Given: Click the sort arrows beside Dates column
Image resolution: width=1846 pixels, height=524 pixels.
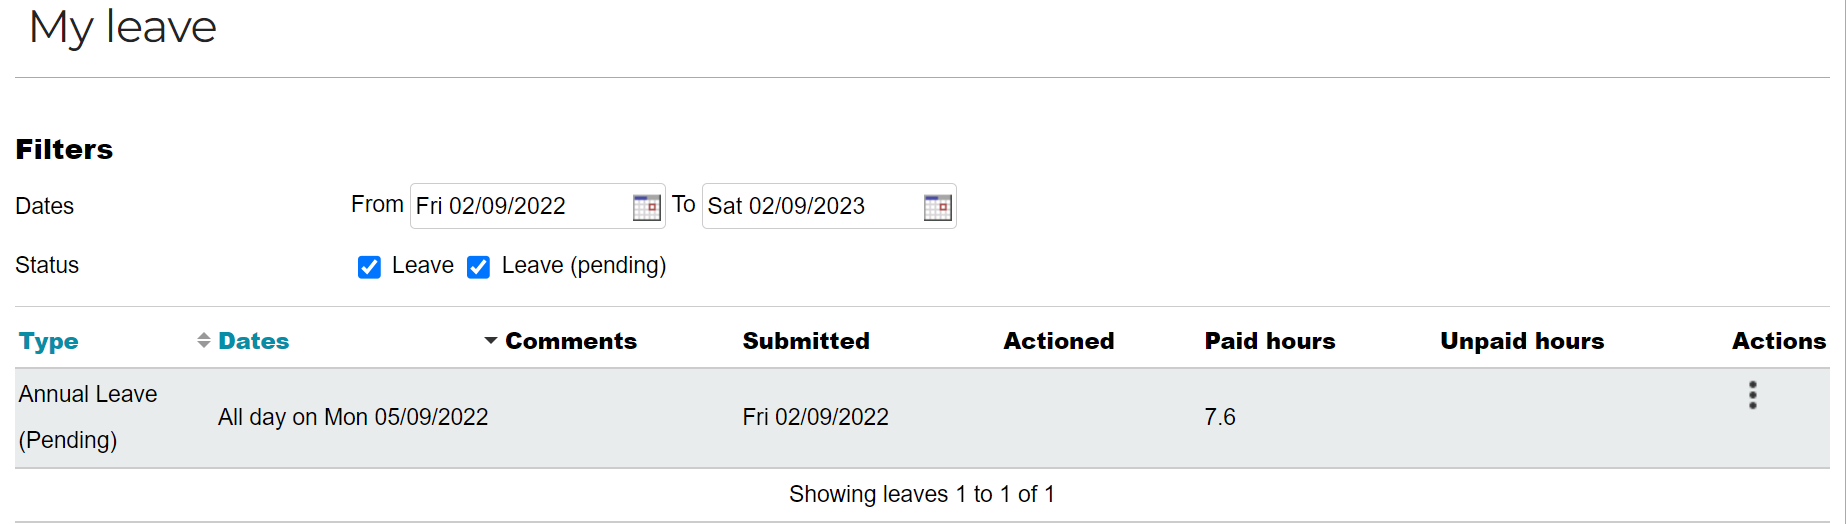Looking at the screenshot, I should pyautogui.click(x=203, y=341).
